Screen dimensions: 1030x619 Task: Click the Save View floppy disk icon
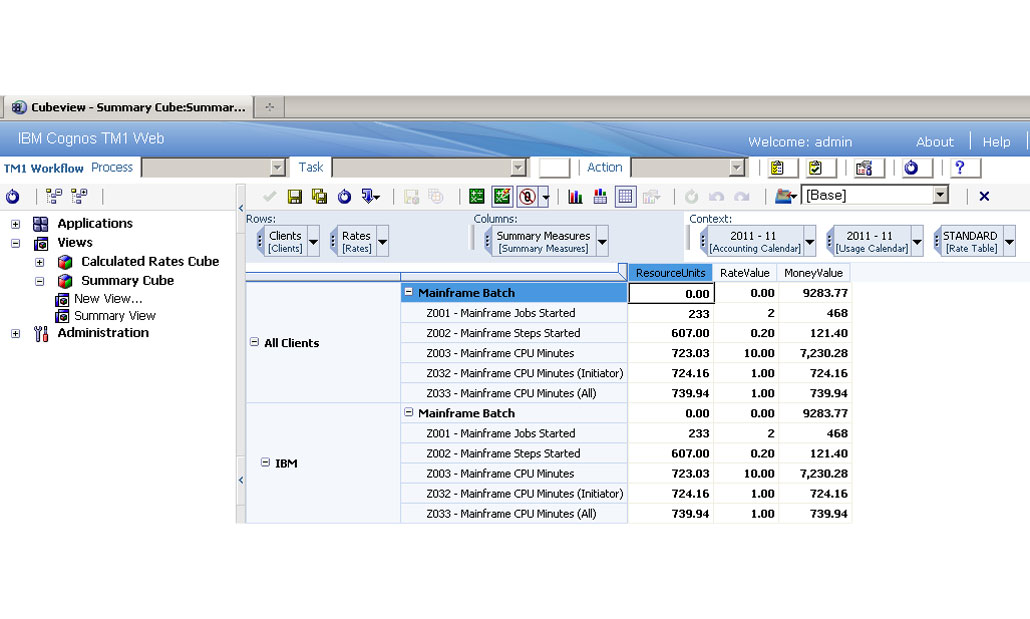[295, 196]
